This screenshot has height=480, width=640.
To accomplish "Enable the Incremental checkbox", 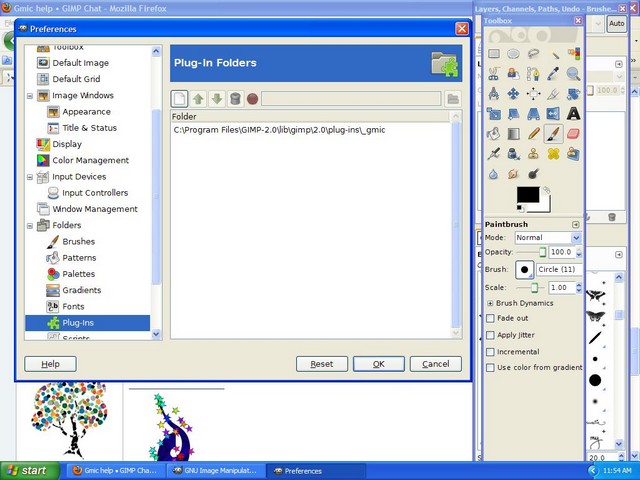I will [x=490, y=352].
